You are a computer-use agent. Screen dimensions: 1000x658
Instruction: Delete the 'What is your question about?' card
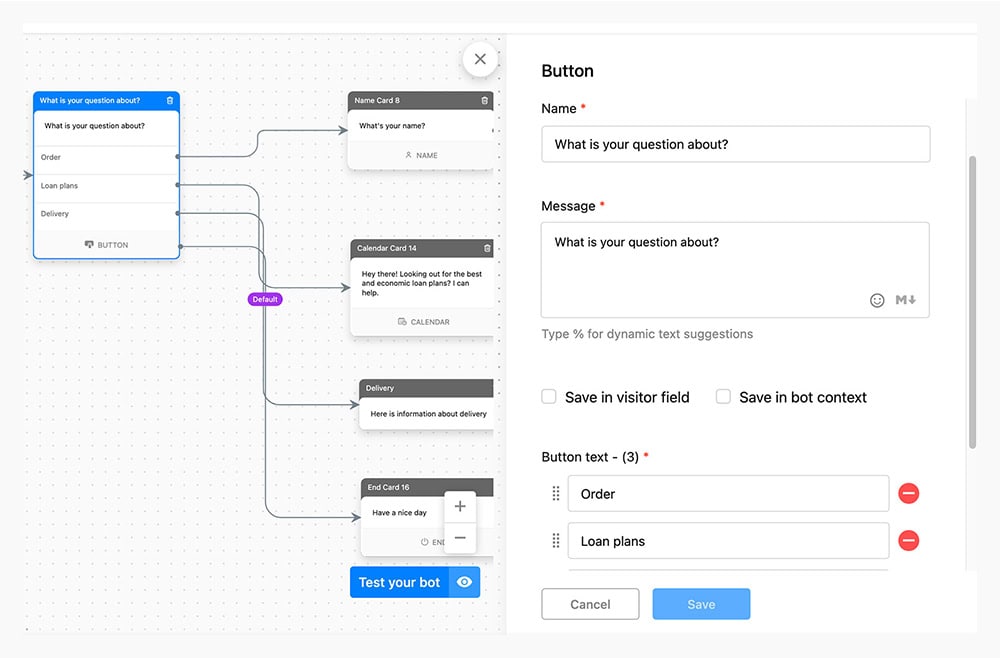pyautogui.click(x=170, y=101)
